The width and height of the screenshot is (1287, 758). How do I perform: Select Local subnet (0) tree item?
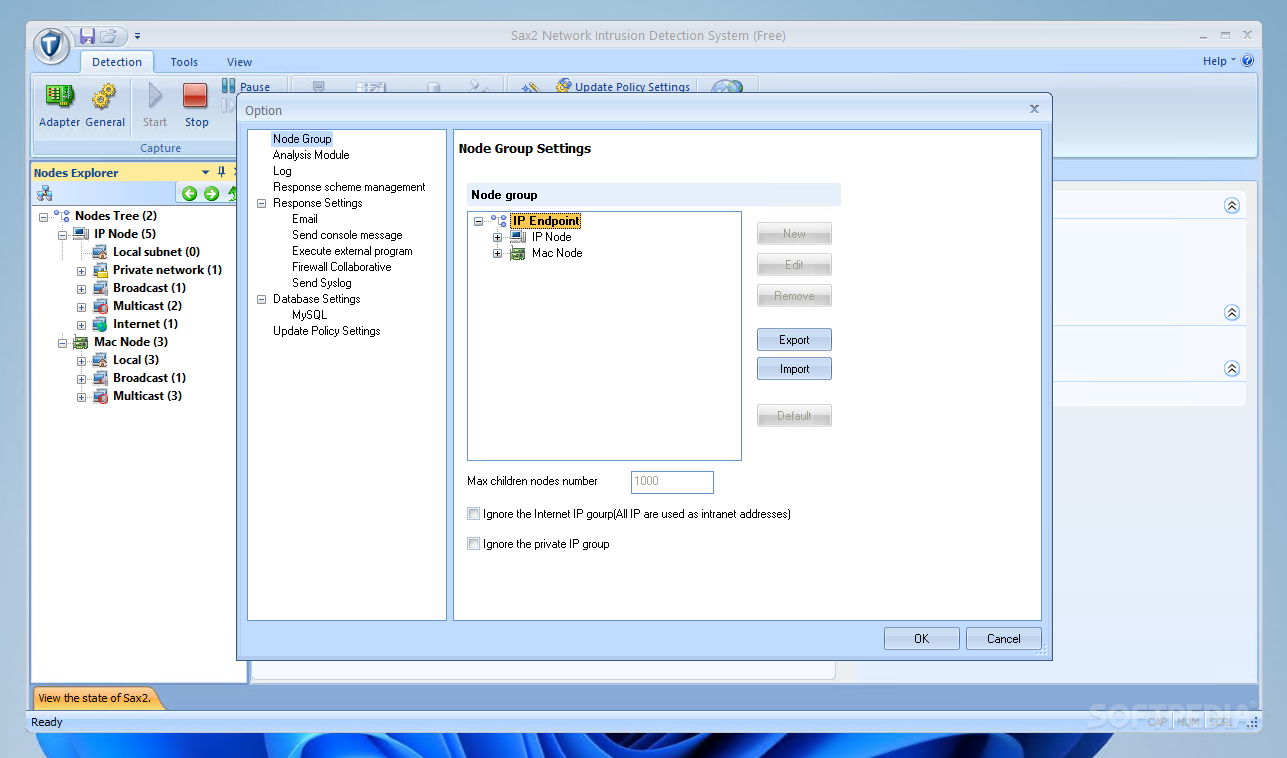tap(156, 252)
